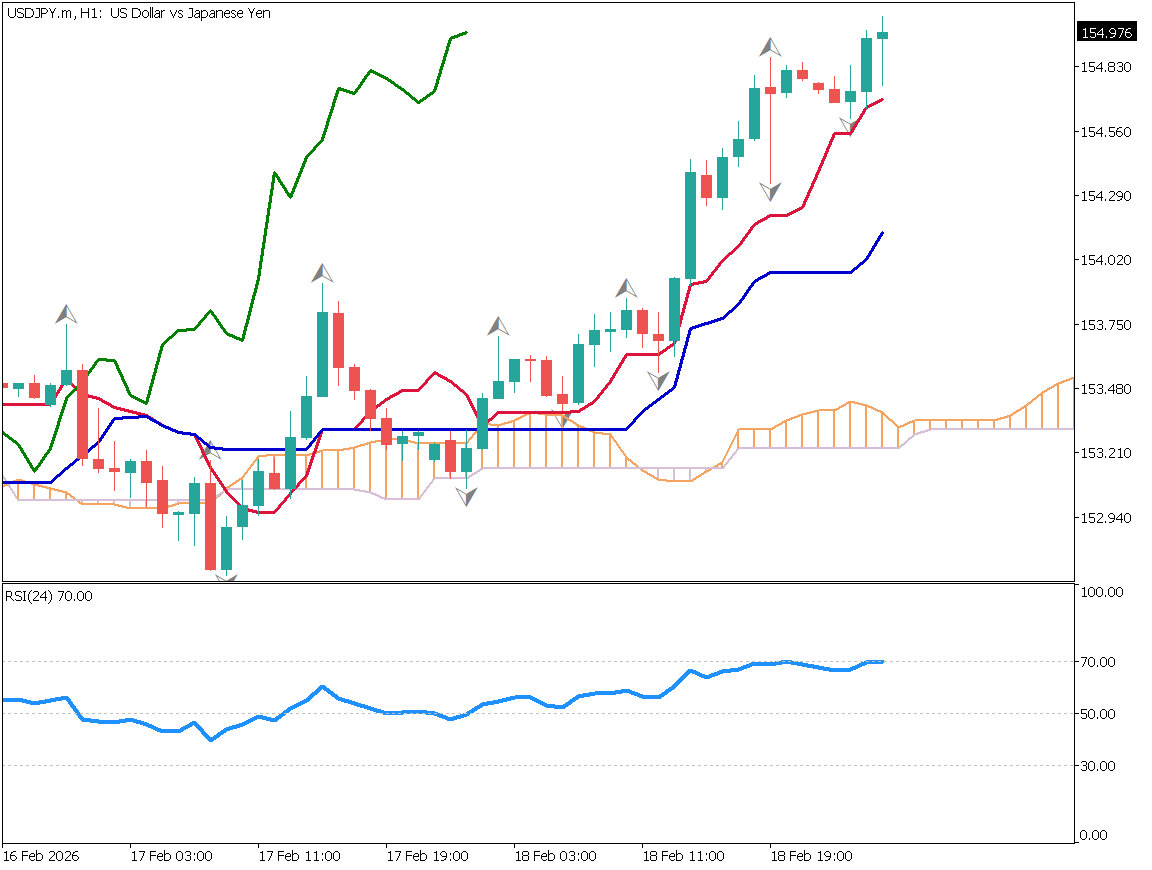This screenshot has height=870, width=1152.
Task: Click the down fractal arrow near 154.290
Action: click(x=770, y=191)
